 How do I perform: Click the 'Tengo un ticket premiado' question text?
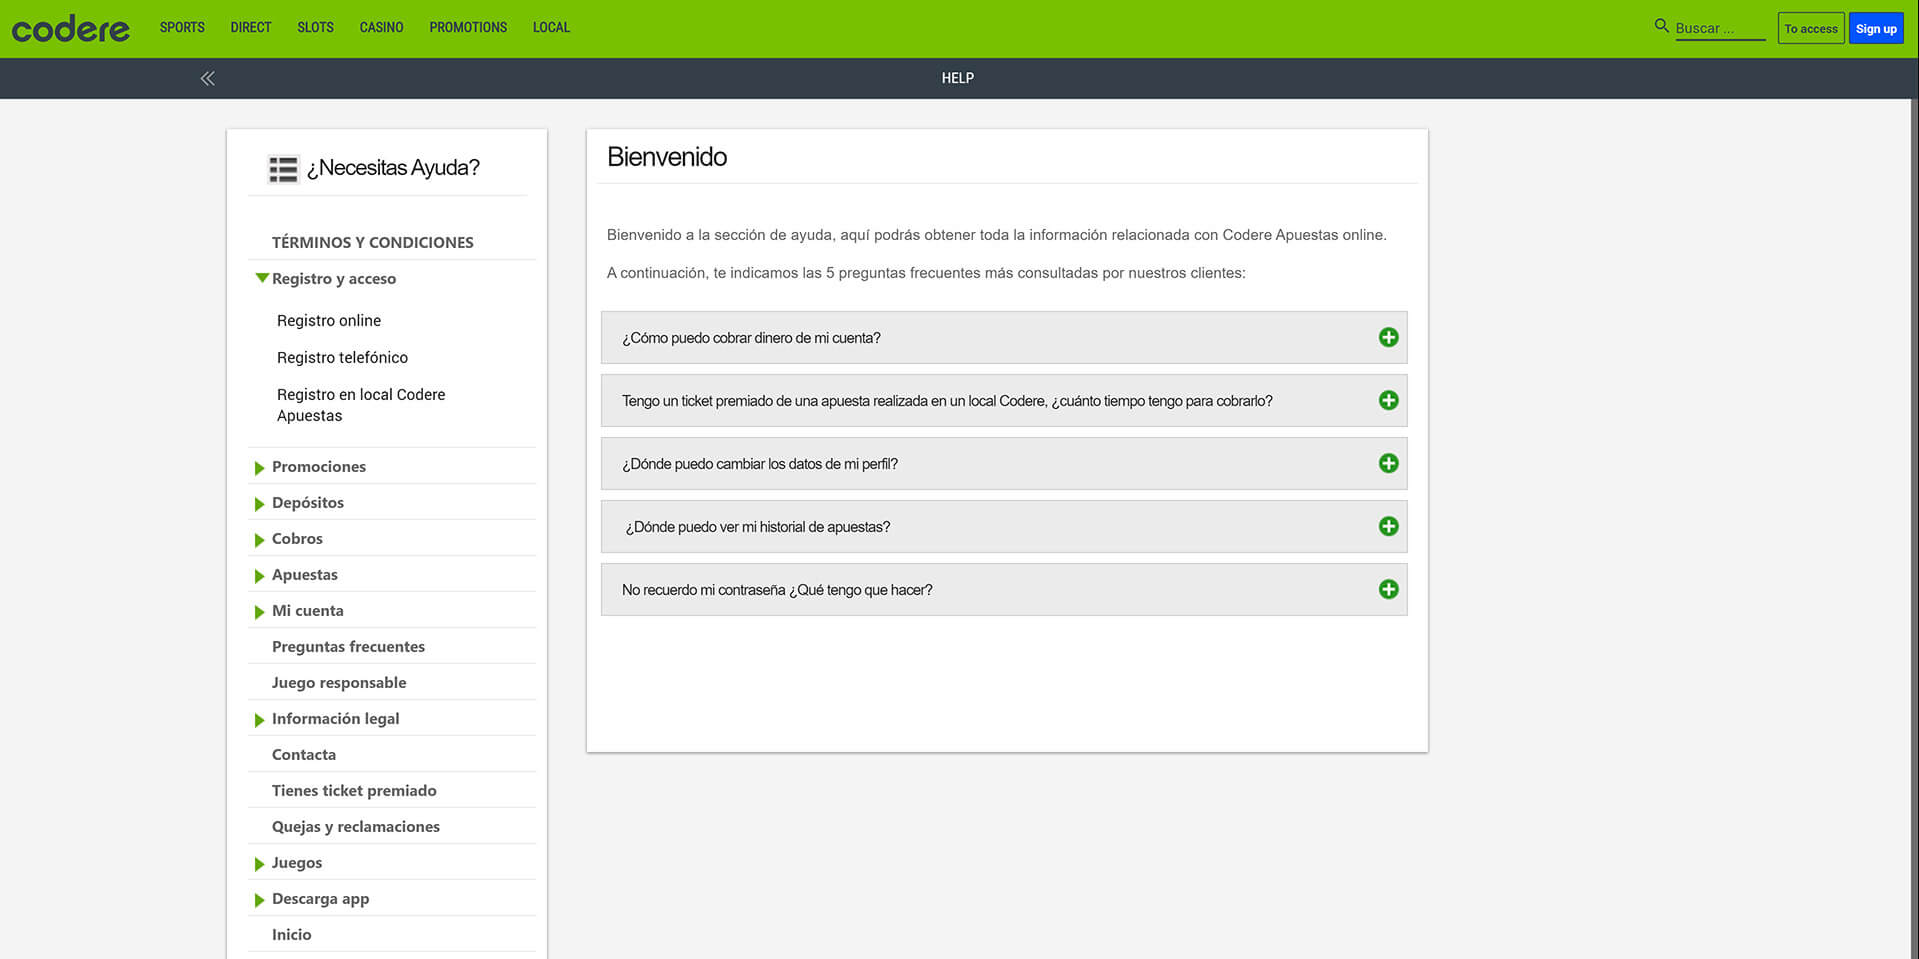pos(947,401)
